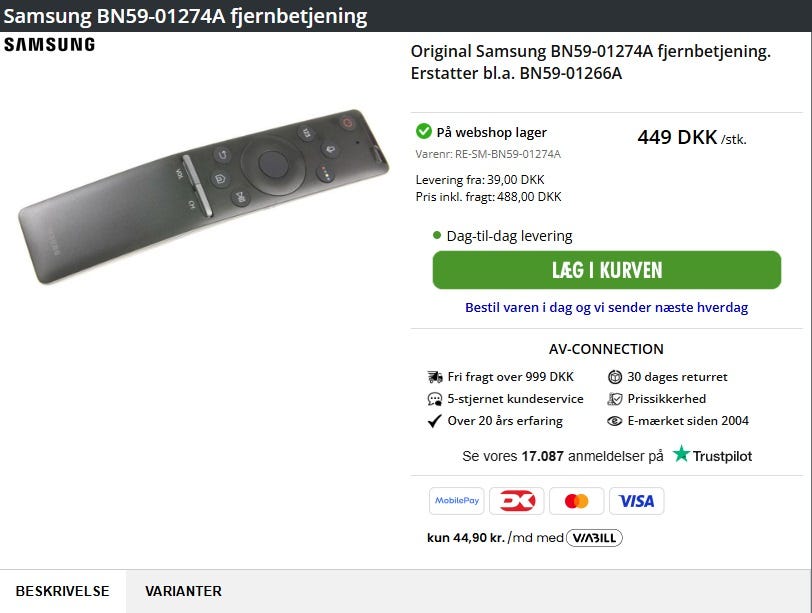The image size is (812, 613).
Task: Click the ViaBill logo badge
Action: (594, 538)
